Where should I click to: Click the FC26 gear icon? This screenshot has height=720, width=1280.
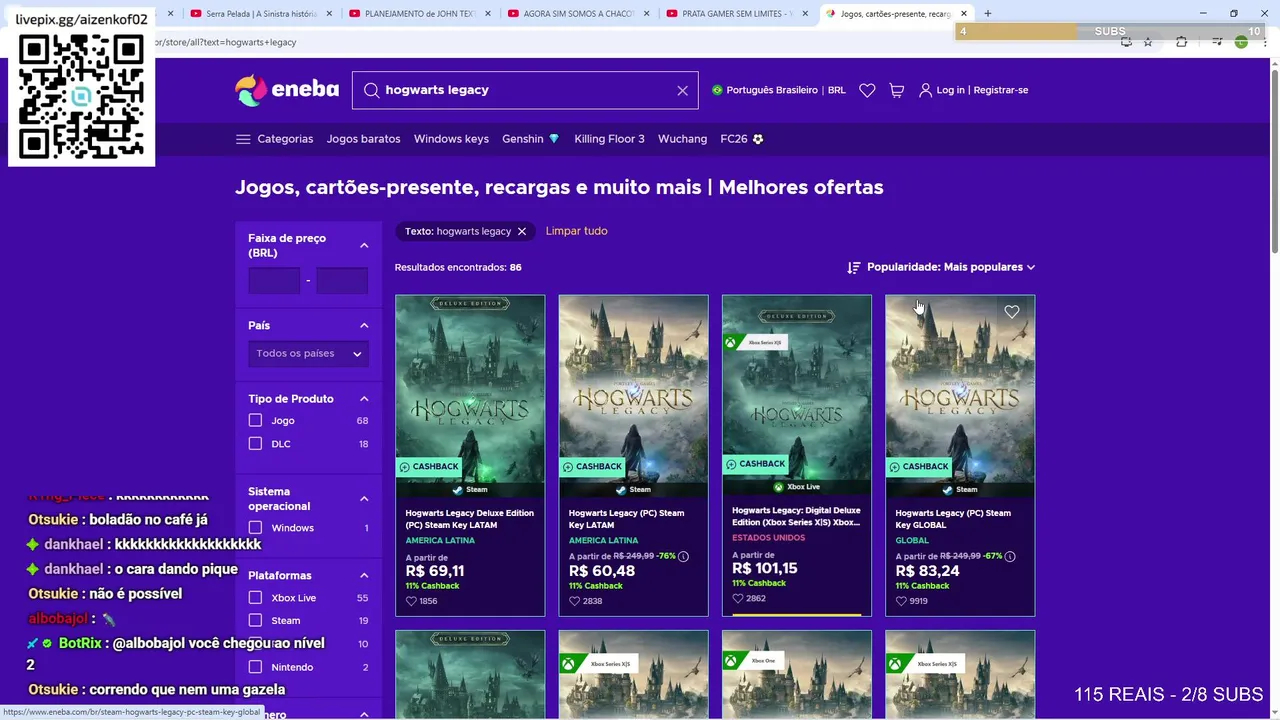click(758, 139)
